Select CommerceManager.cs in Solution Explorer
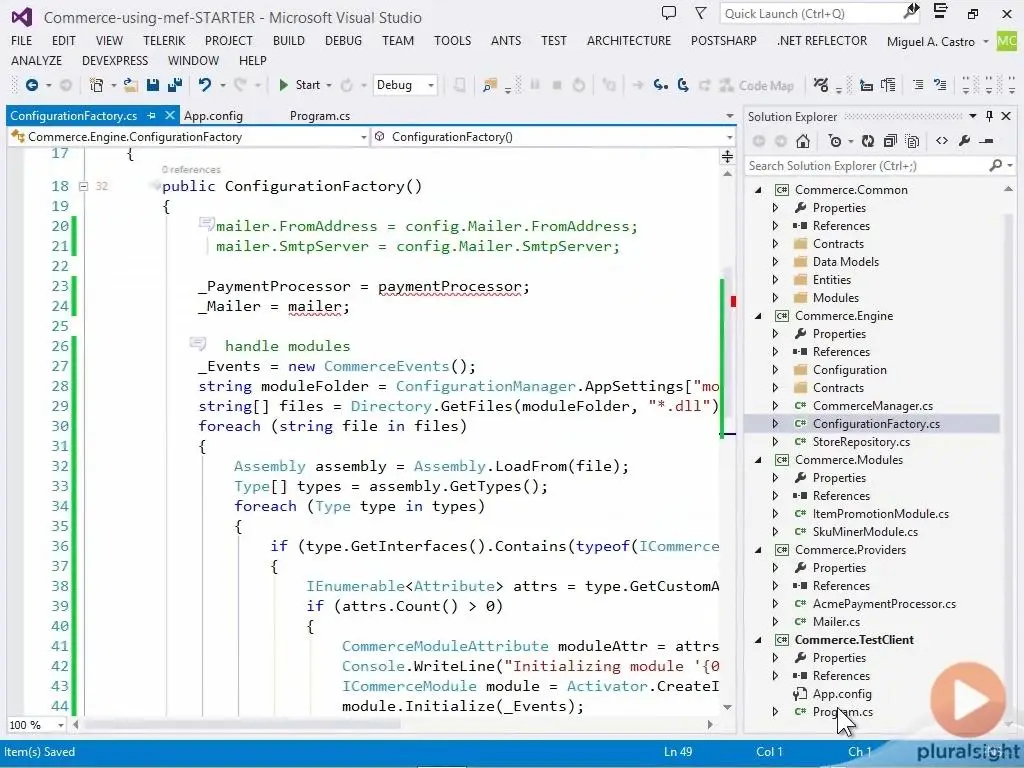The height and width of the screenshot is (768, 1024). 872,406
